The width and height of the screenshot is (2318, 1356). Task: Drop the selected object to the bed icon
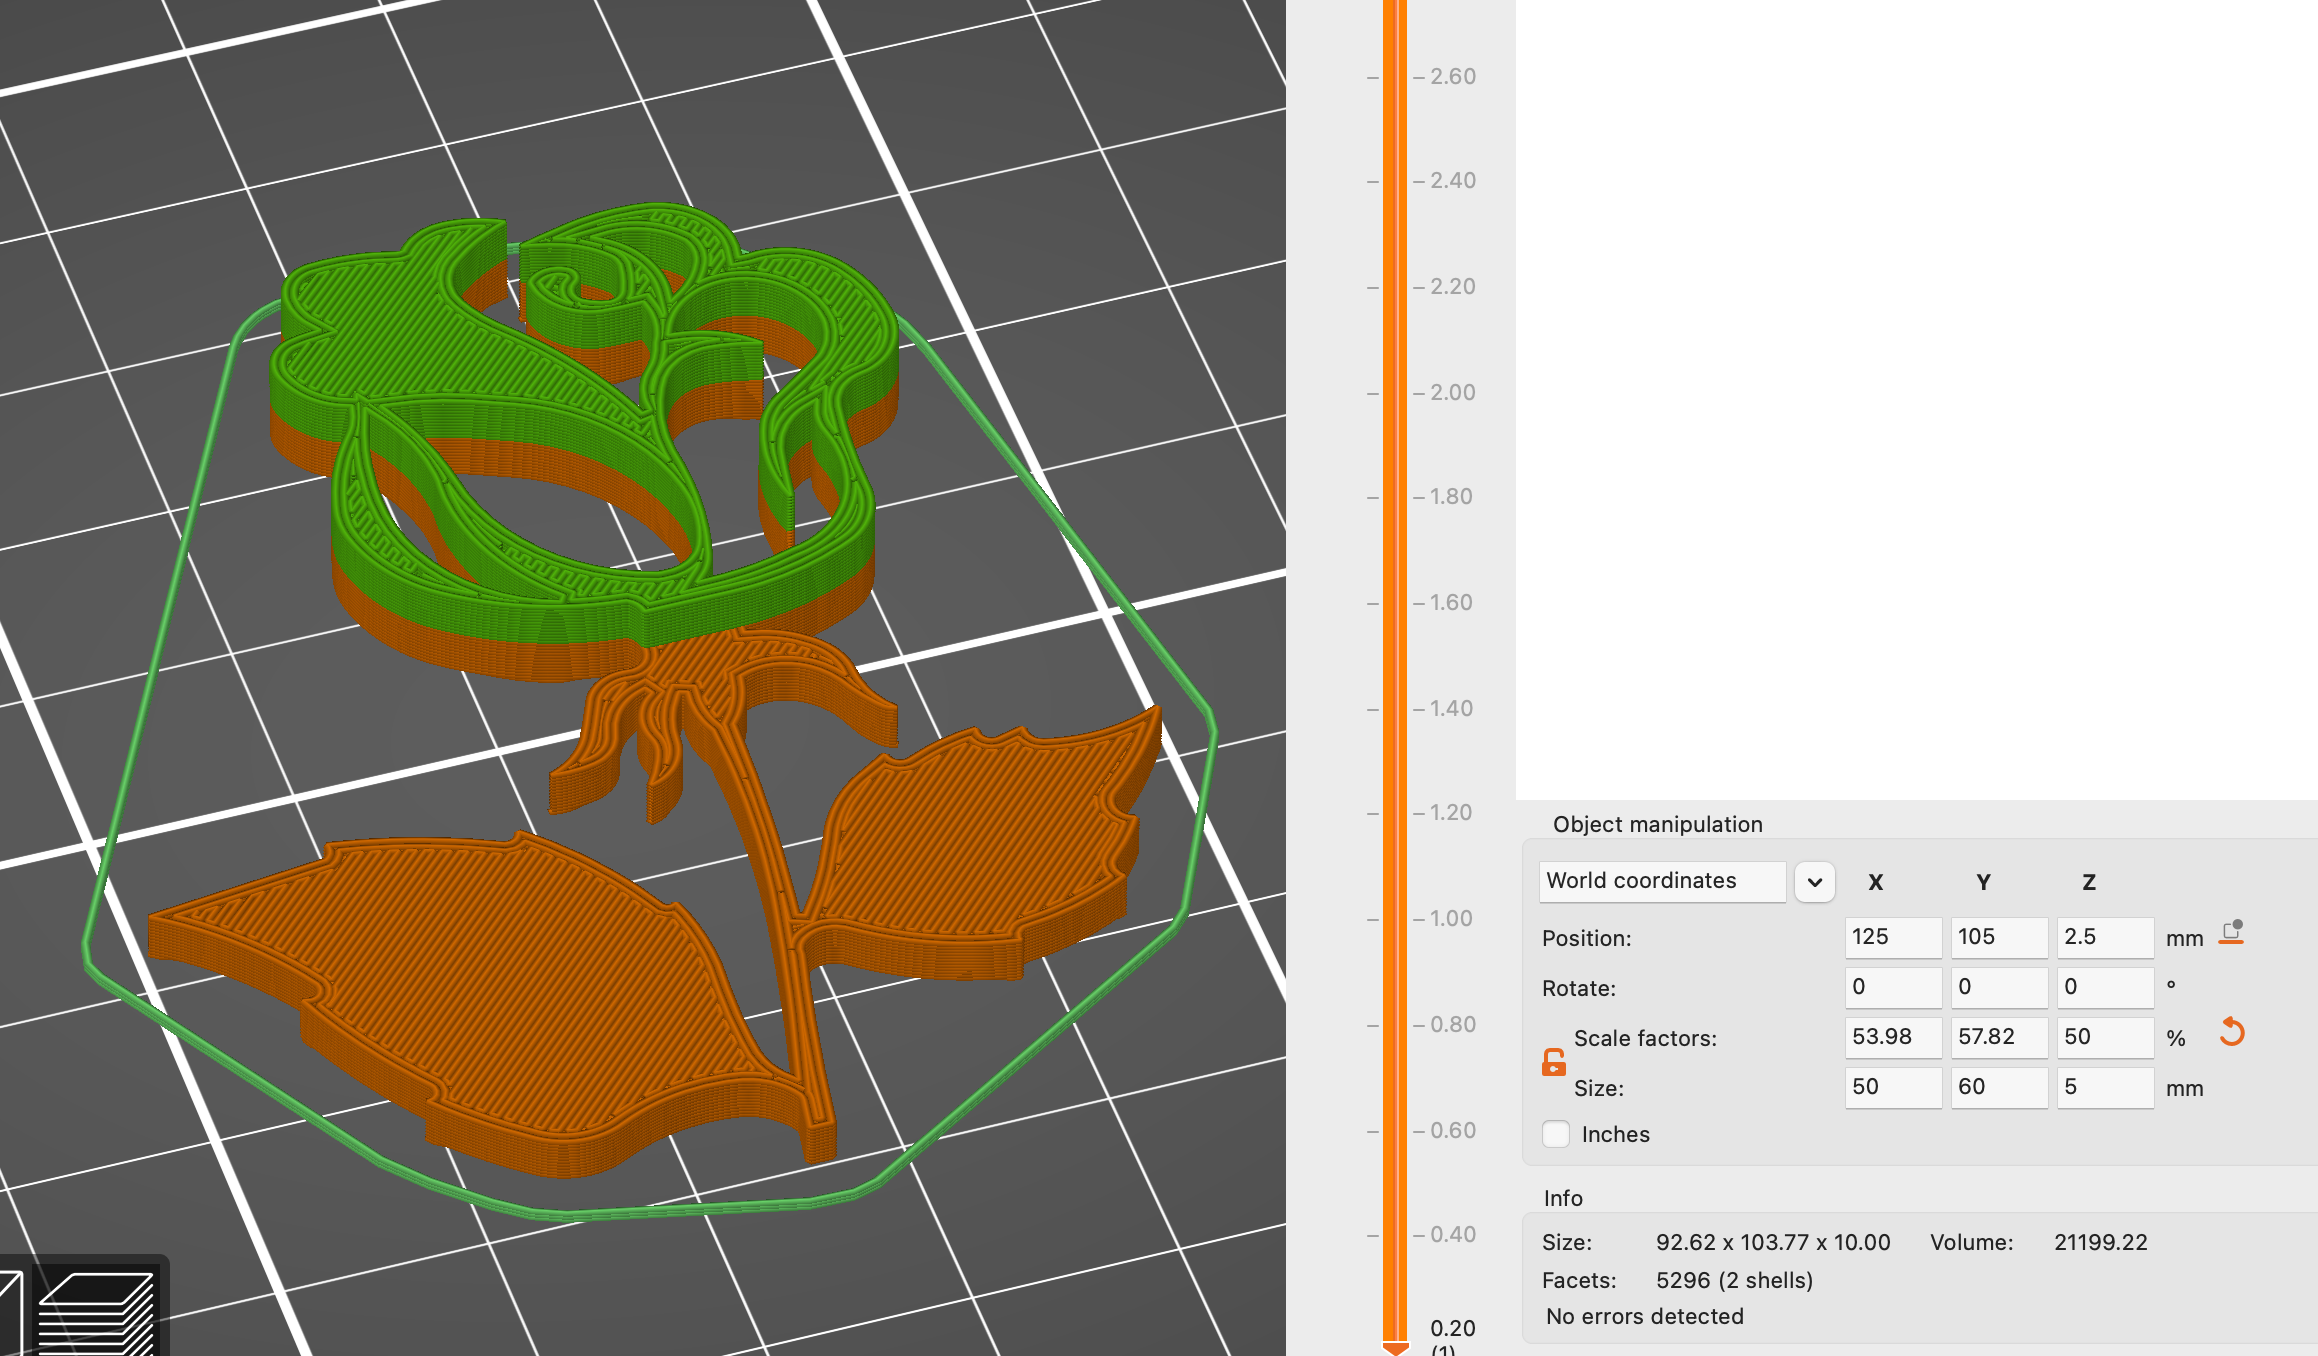(x=2232, y=933)
